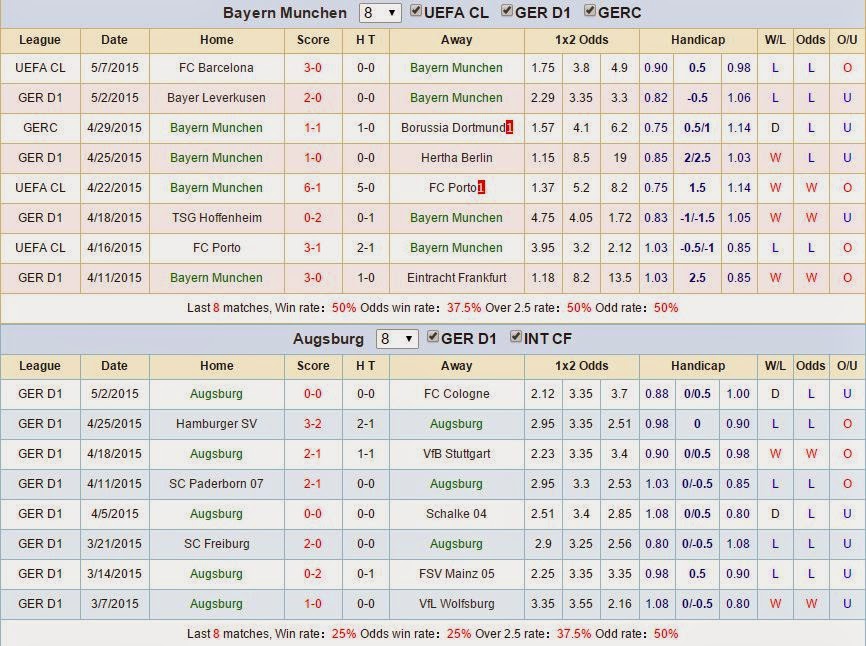Image resolution: width=866 pixels, height=646 pixels.
Task: Click the League header in Bayern table
Action: (40, 40)
